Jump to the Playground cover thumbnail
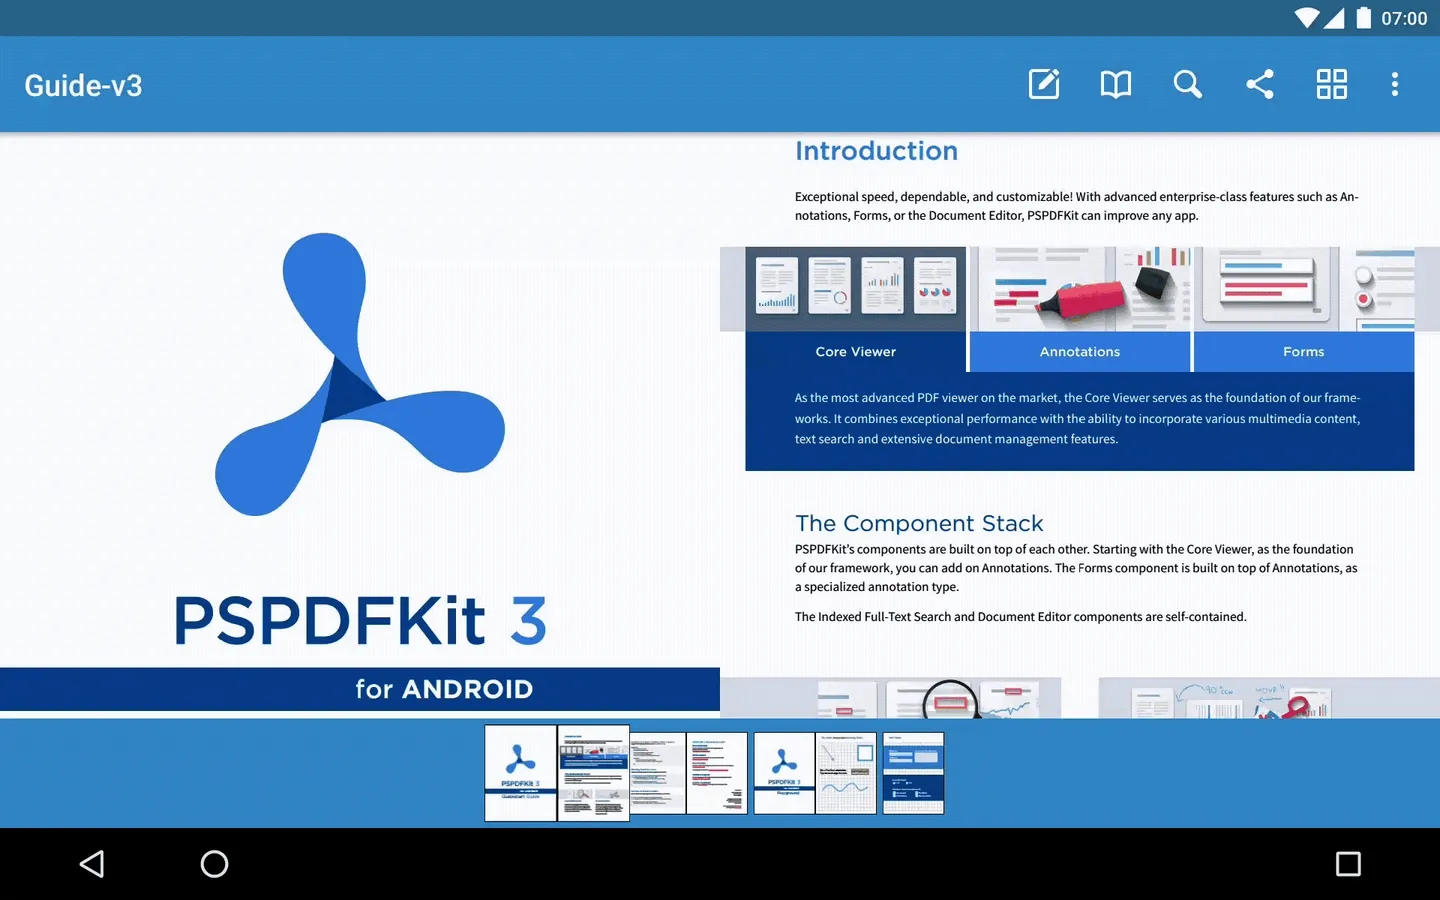 click(784, 773)
